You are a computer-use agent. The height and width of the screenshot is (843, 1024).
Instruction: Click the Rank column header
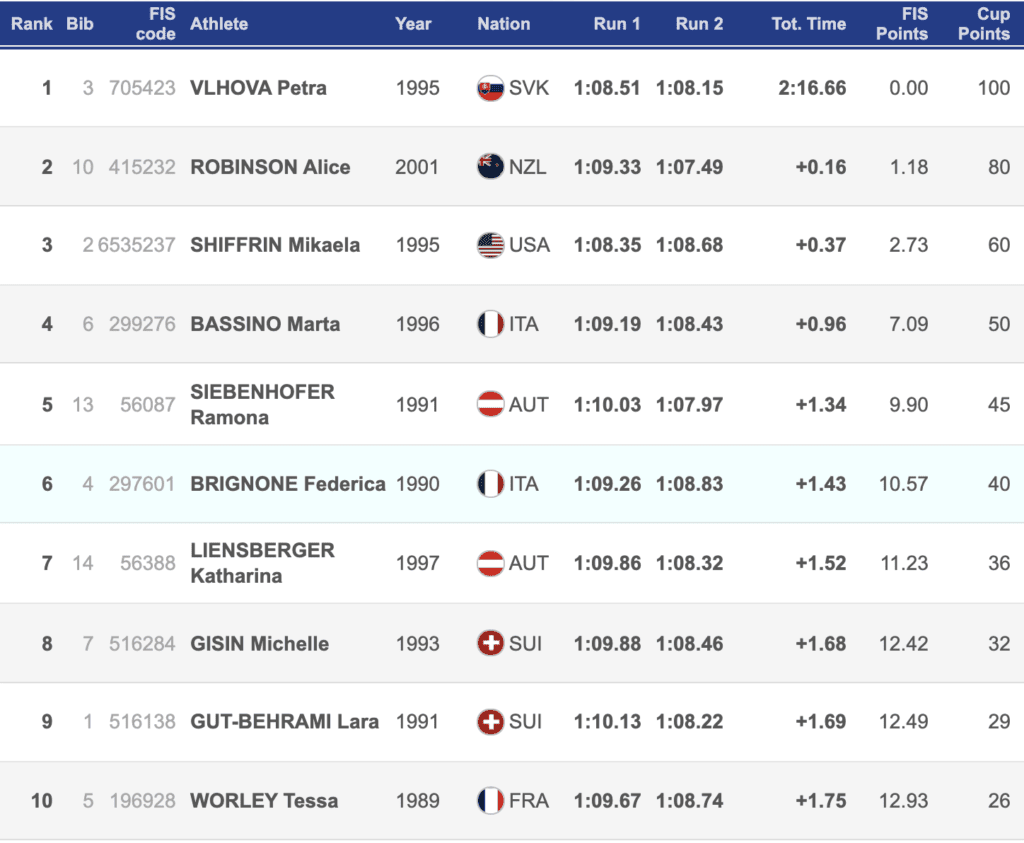pyautogui.click(x=32, y=23)
